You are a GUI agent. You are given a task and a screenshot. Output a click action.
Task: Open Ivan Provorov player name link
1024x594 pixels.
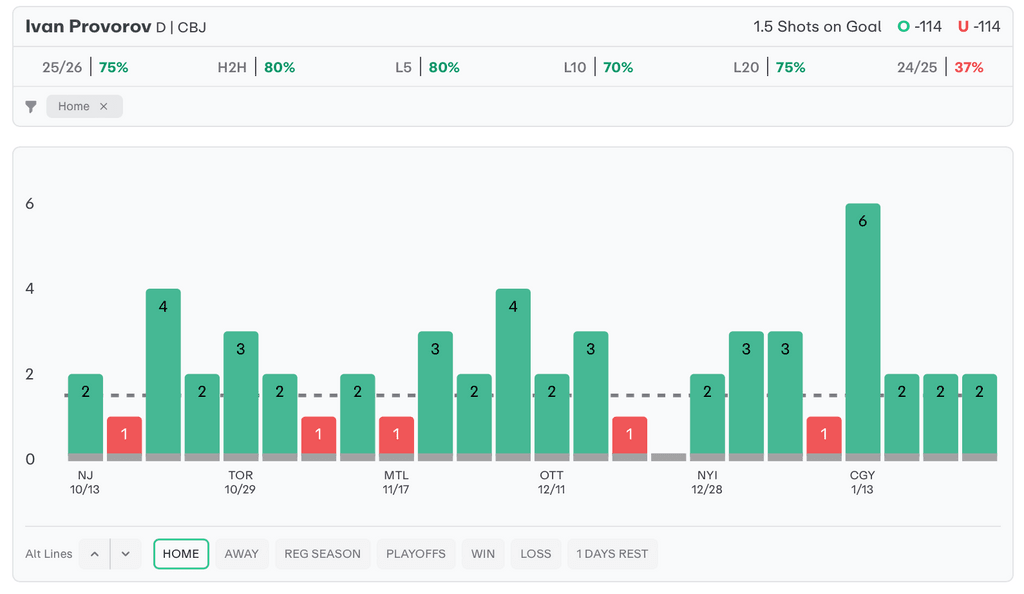click(x=88, y=27)
